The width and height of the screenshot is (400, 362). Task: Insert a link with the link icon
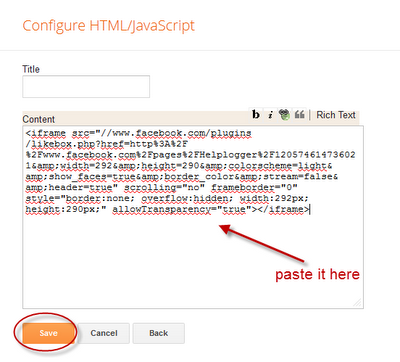(x=284, y=115)
